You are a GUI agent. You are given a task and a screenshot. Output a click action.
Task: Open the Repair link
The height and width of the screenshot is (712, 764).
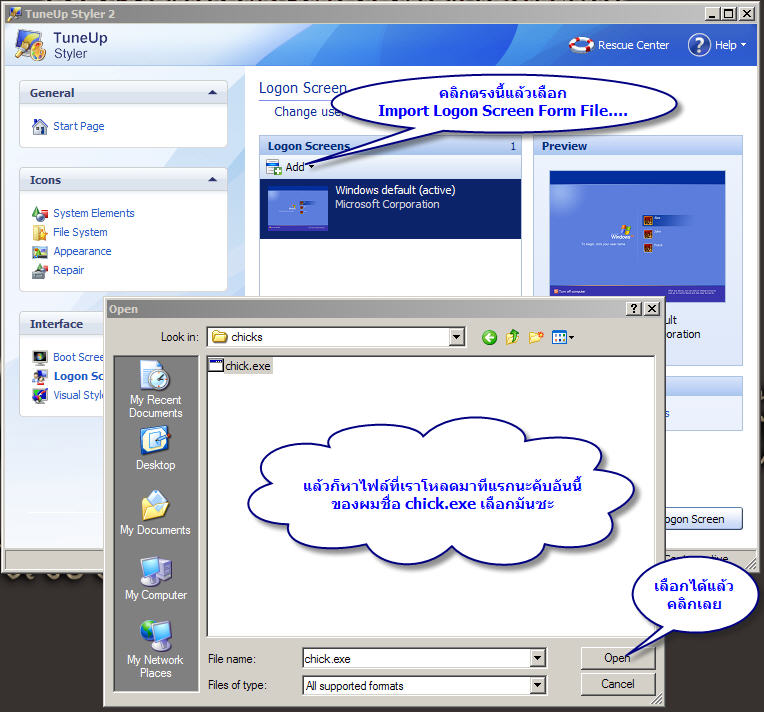click(x=69, y=270)
